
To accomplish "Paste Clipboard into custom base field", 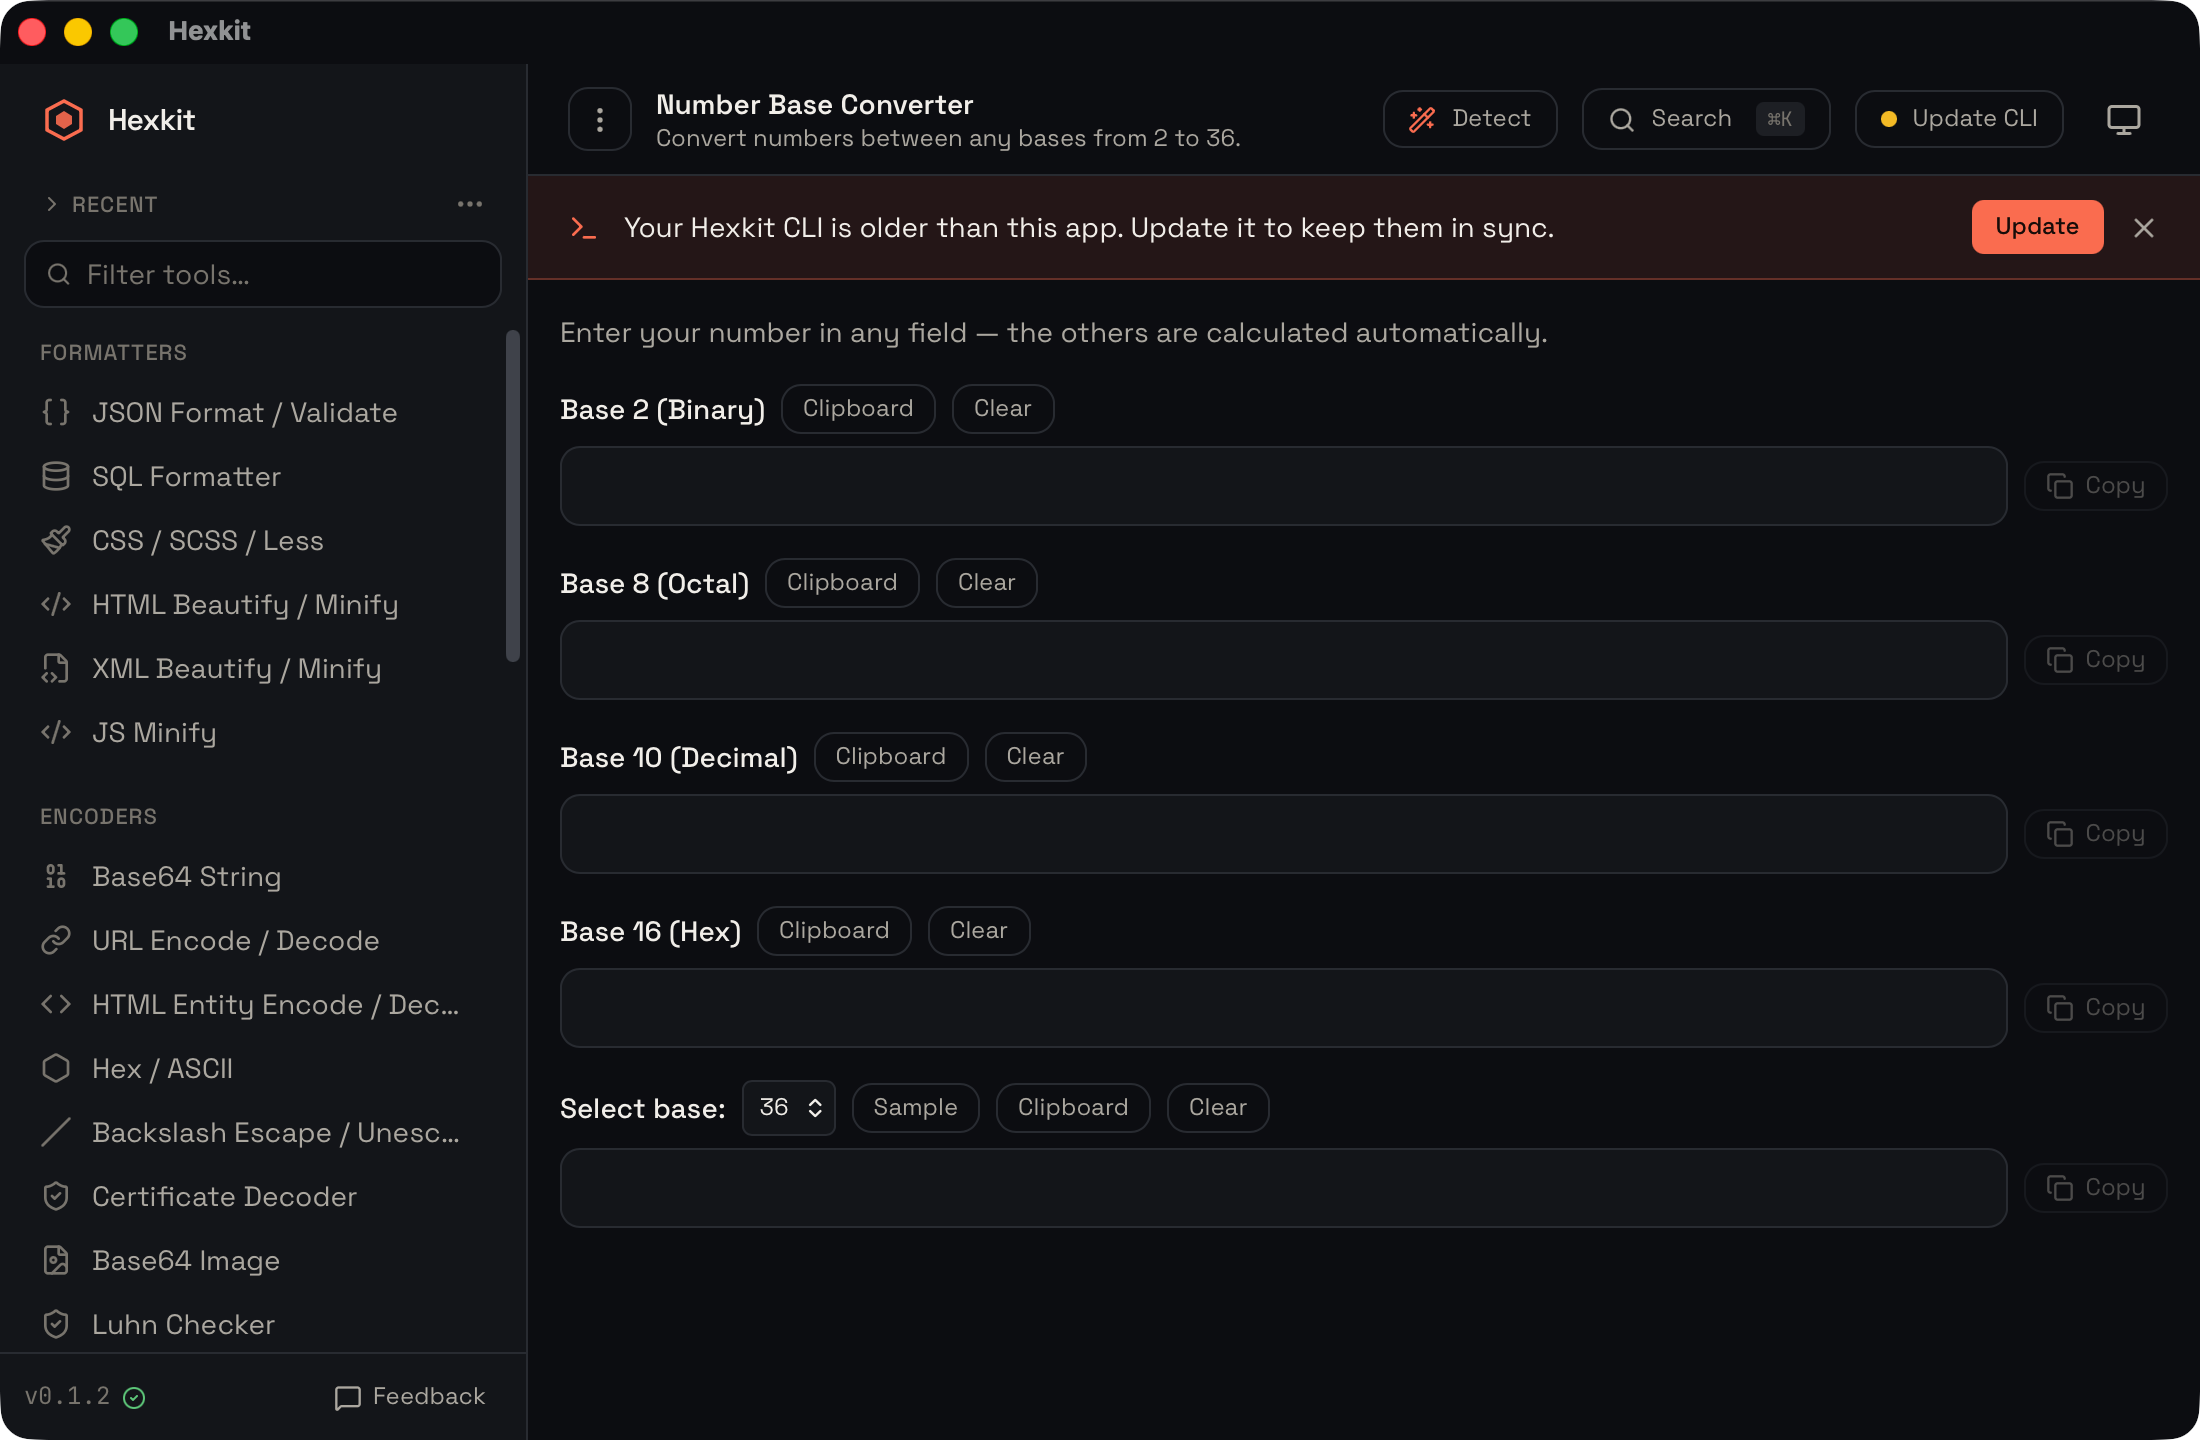I will 1073,1108.
